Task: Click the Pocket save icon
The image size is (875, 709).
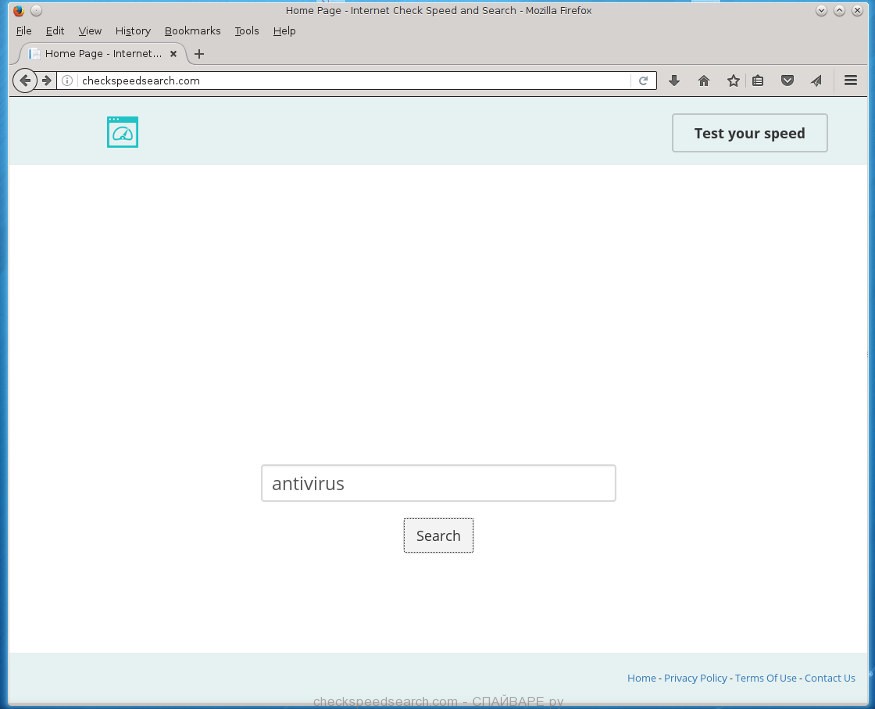Action: (x=787, y=81)
